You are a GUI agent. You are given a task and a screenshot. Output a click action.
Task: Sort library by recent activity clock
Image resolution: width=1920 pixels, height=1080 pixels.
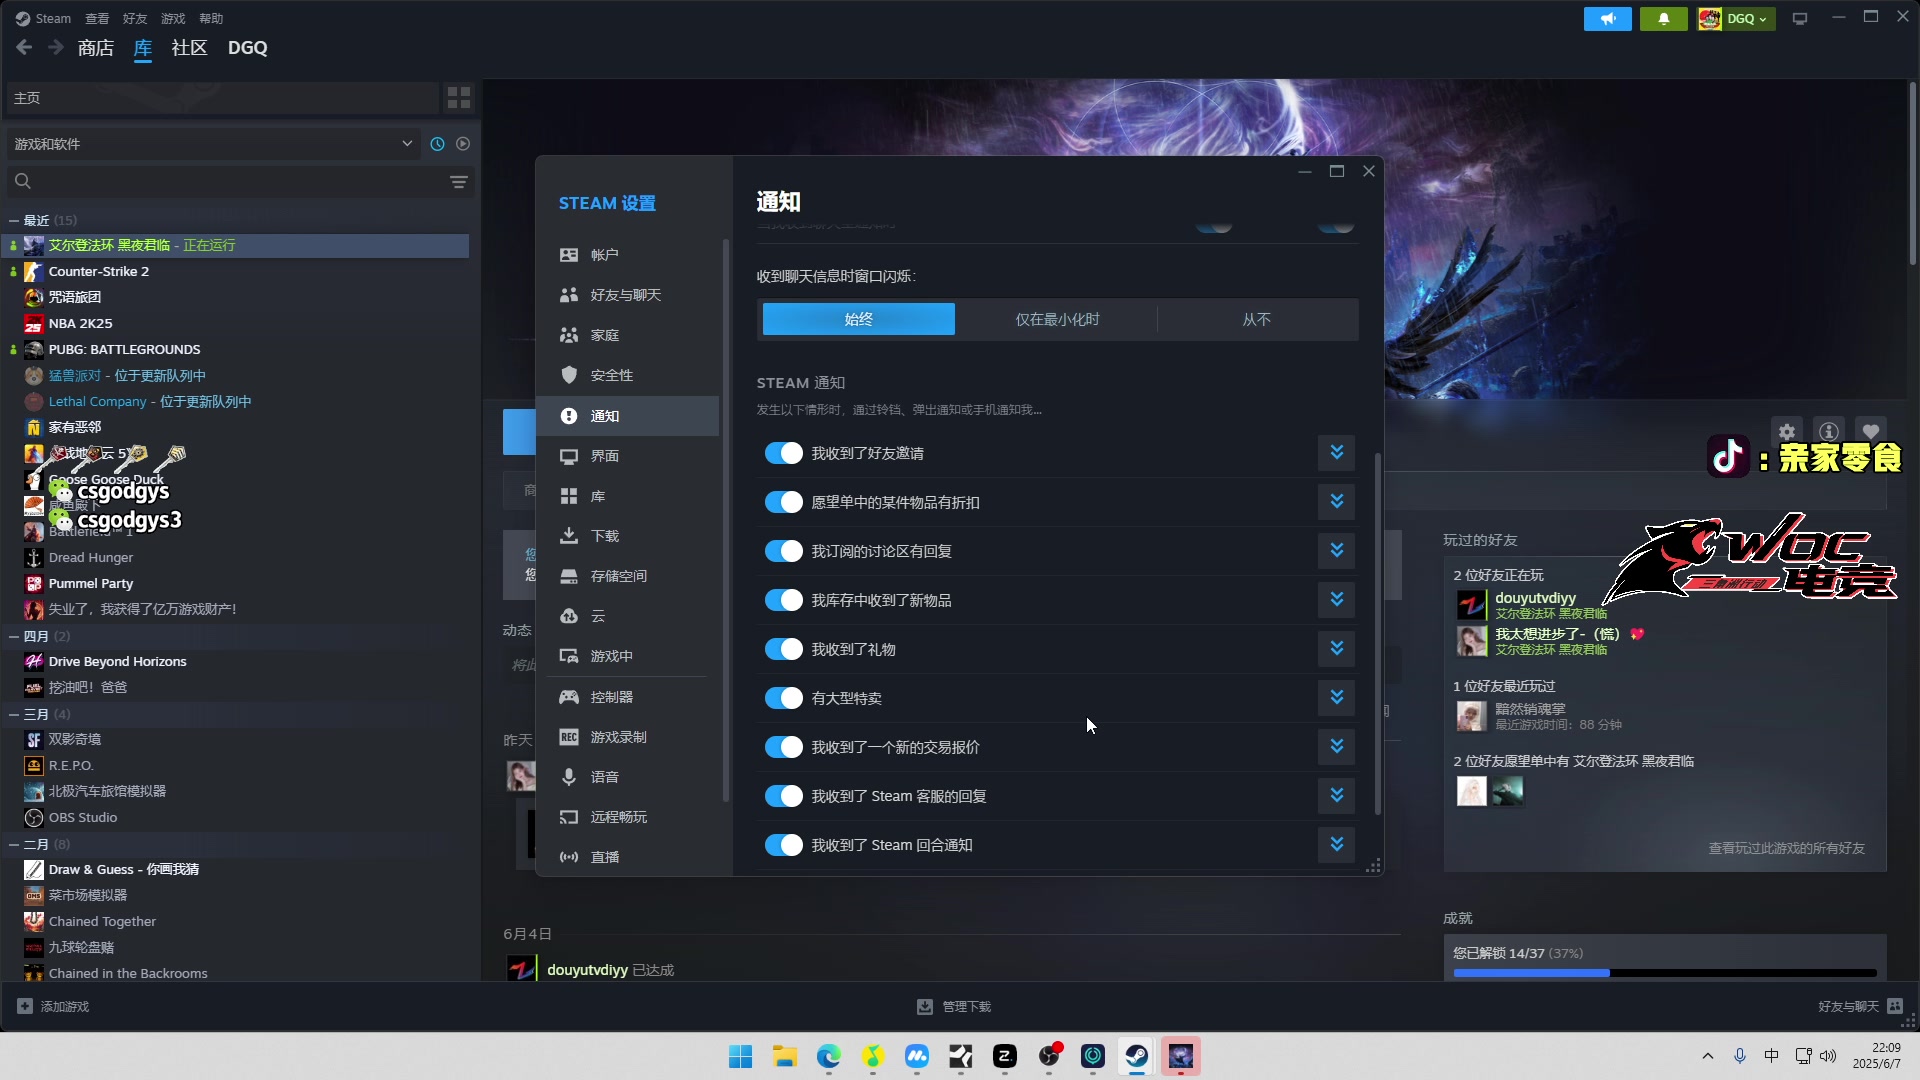pos(437,144)
